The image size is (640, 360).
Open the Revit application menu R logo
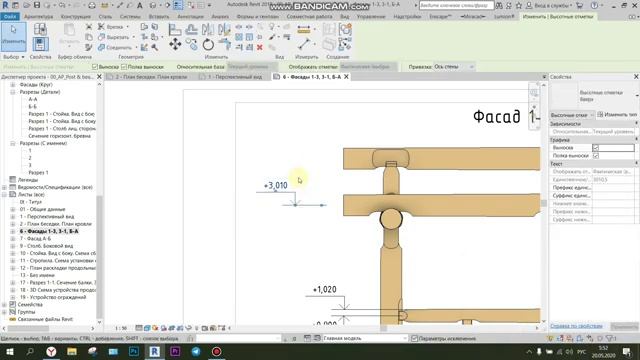(5, 5)
